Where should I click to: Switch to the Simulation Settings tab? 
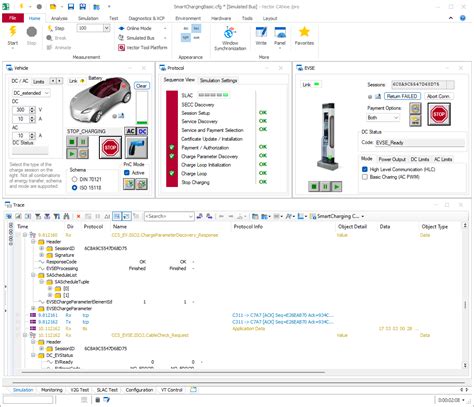point(218,80)
